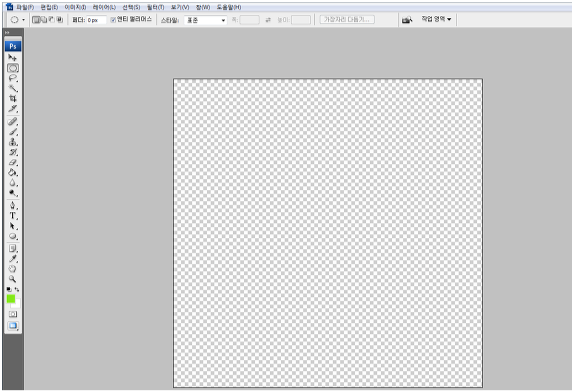Select the Type tool
This screenshot has width=574, height=392.
13,216
